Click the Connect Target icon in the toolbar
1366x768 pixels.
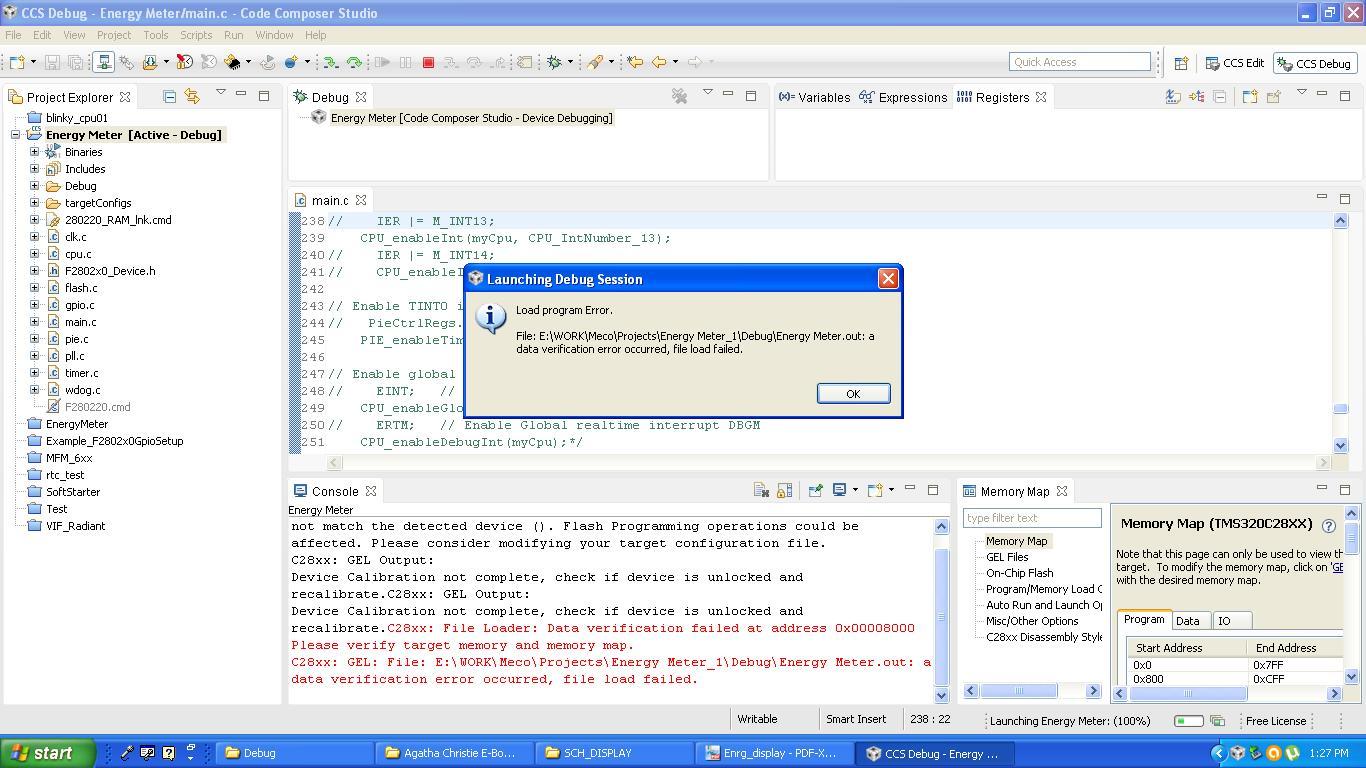pos(103,63)
